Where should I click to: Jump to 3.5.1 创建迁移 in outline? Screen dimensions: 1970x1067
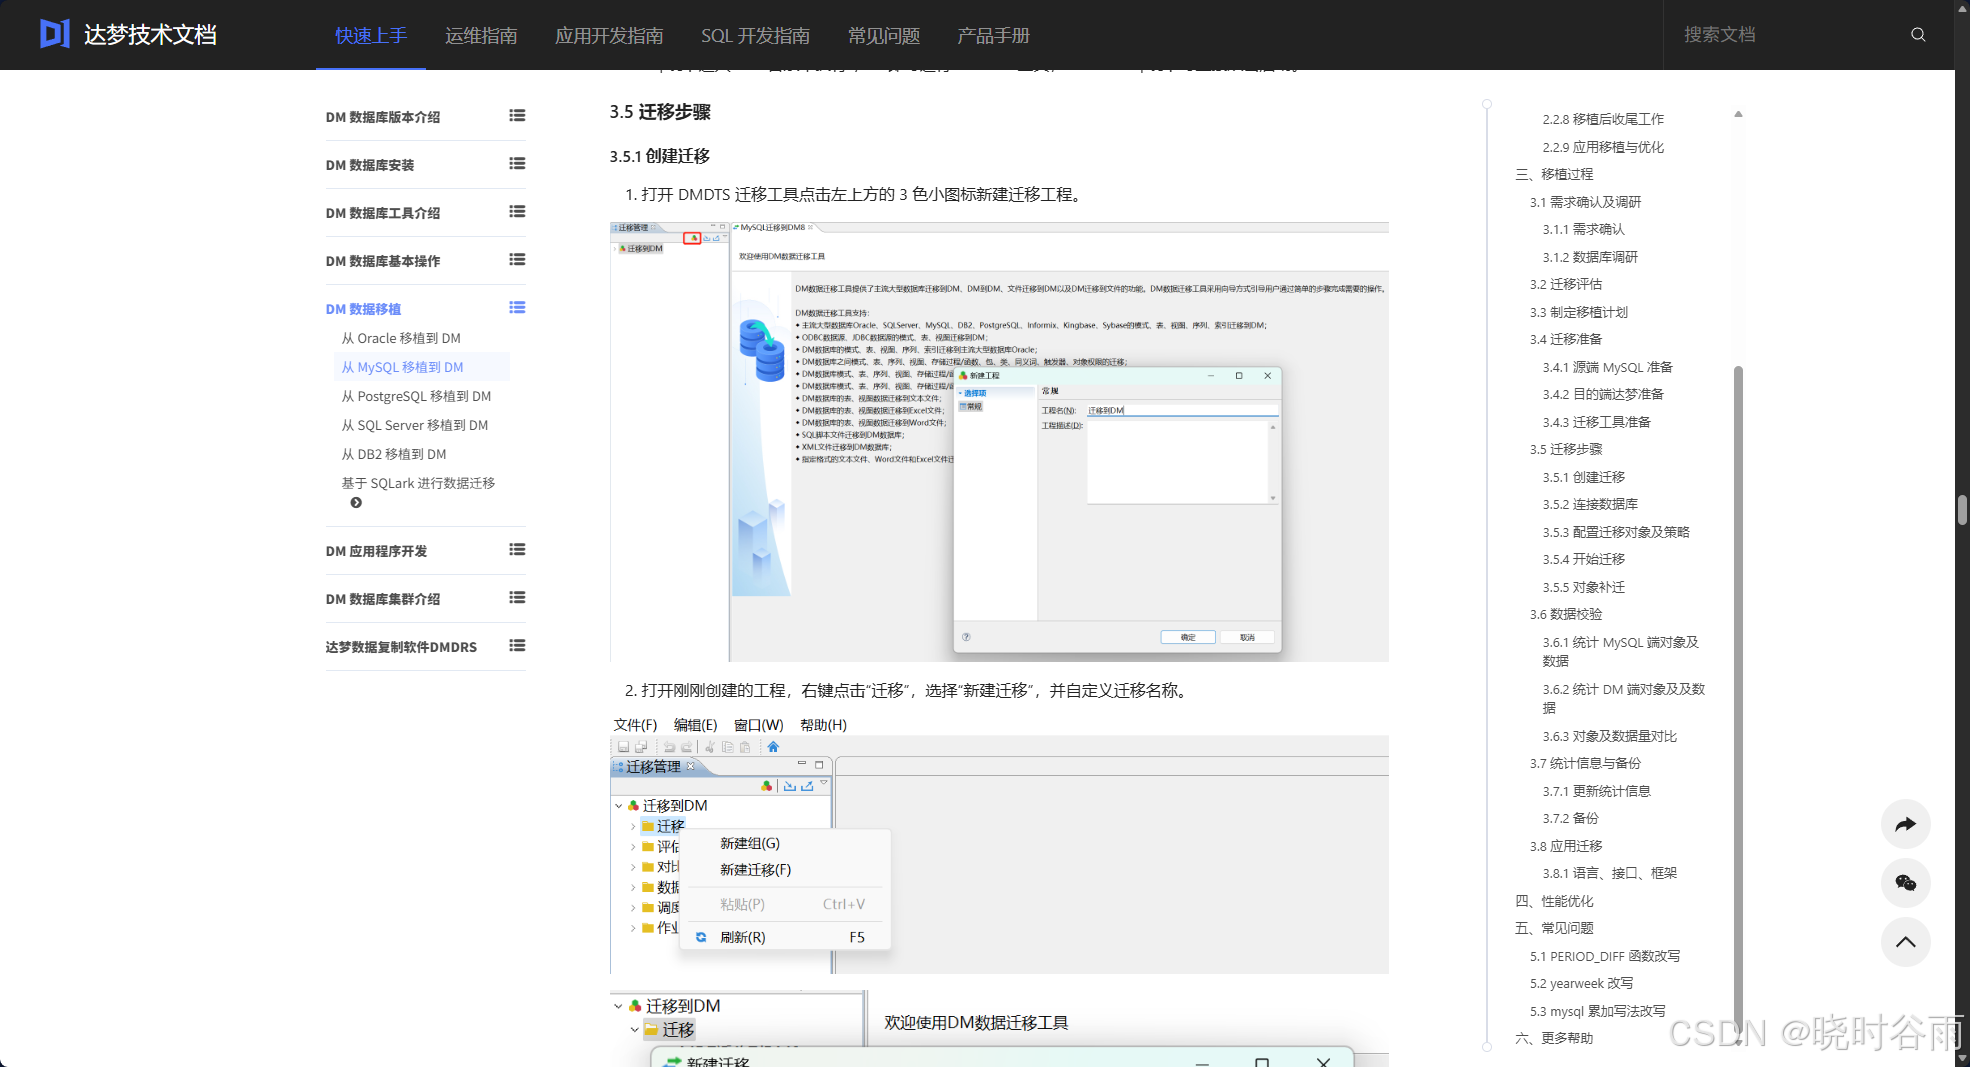1583,478
